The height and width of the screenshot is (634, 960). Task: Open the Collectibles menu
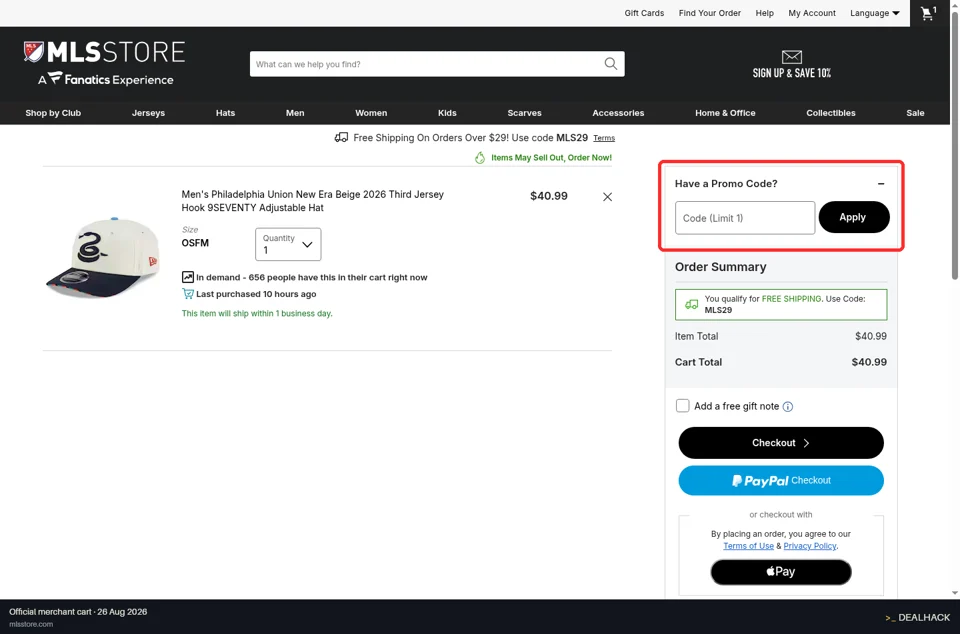[831, 113]
